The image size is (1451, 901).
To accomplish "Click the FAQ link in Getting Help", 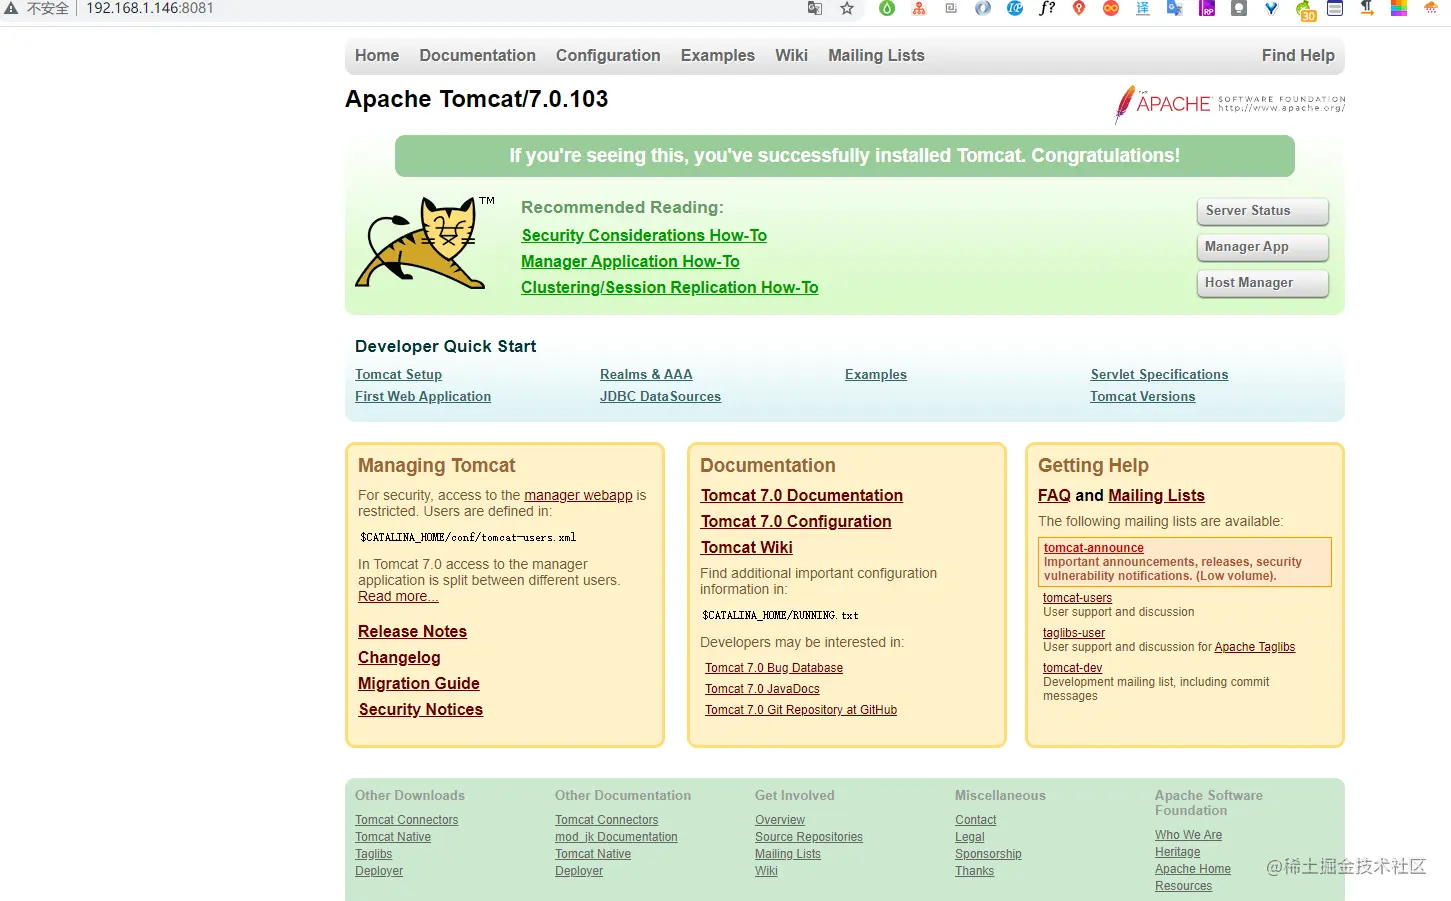I will 1054,496.
